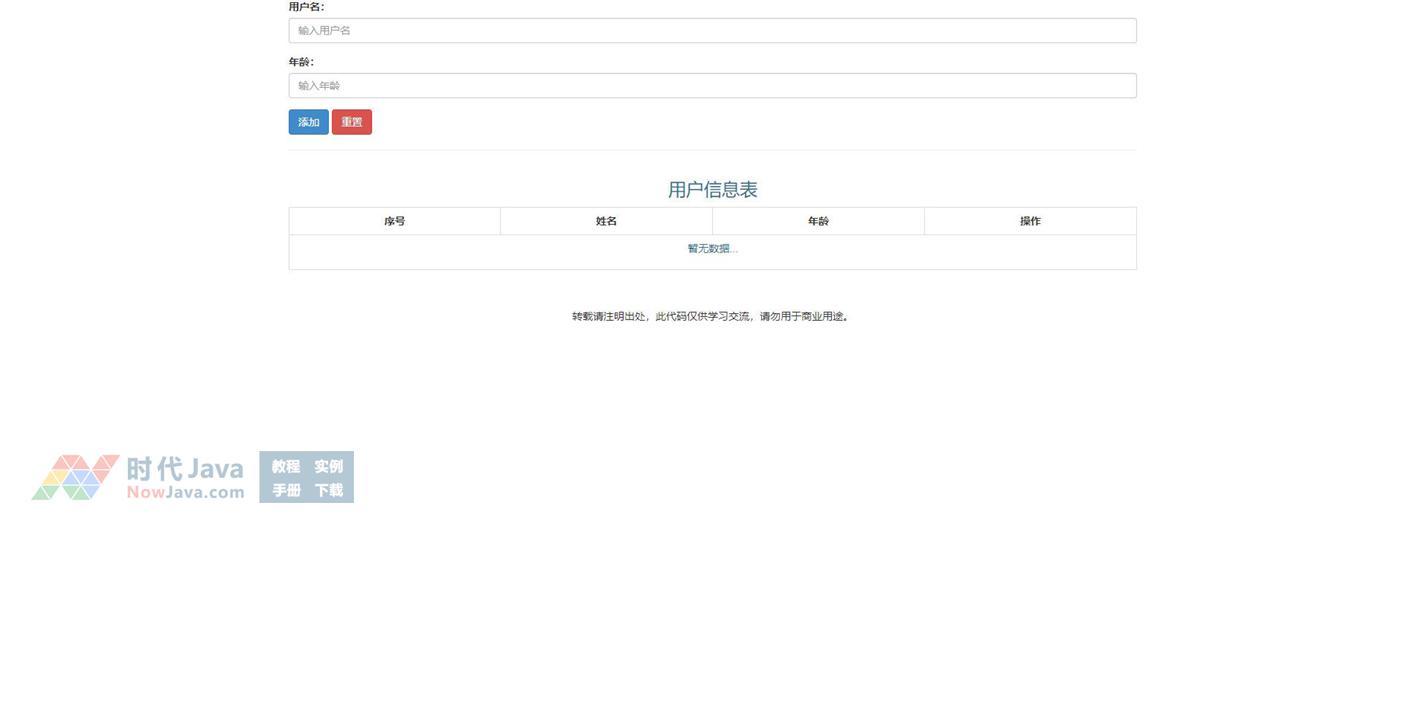
Task: Click the 时代Java watermark title
Action: (185, 468)
